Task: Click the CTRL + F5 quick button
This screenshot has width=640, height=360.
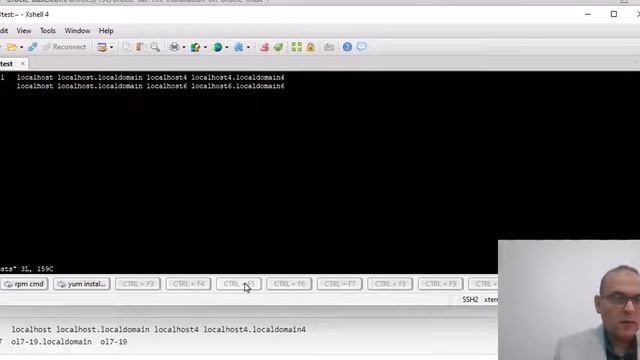Action: [239, 284]
